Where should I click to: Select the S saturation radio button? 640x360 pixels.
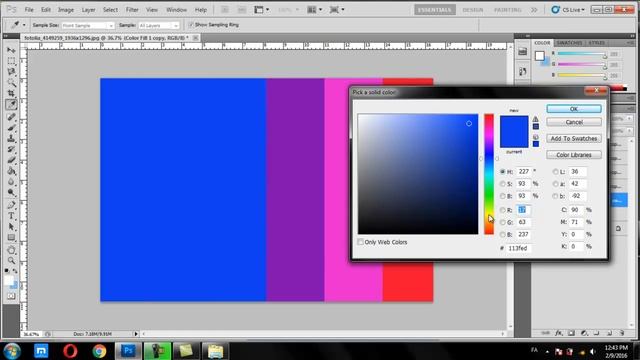click(502, 184)
